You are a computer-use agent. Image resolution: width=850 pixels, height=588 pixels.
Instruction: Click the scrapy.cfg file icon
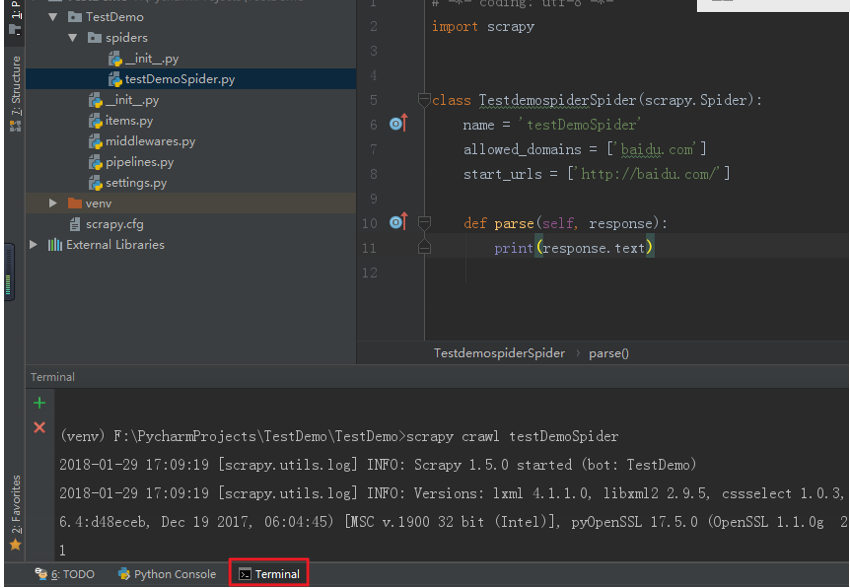click(x=75, y=224)
